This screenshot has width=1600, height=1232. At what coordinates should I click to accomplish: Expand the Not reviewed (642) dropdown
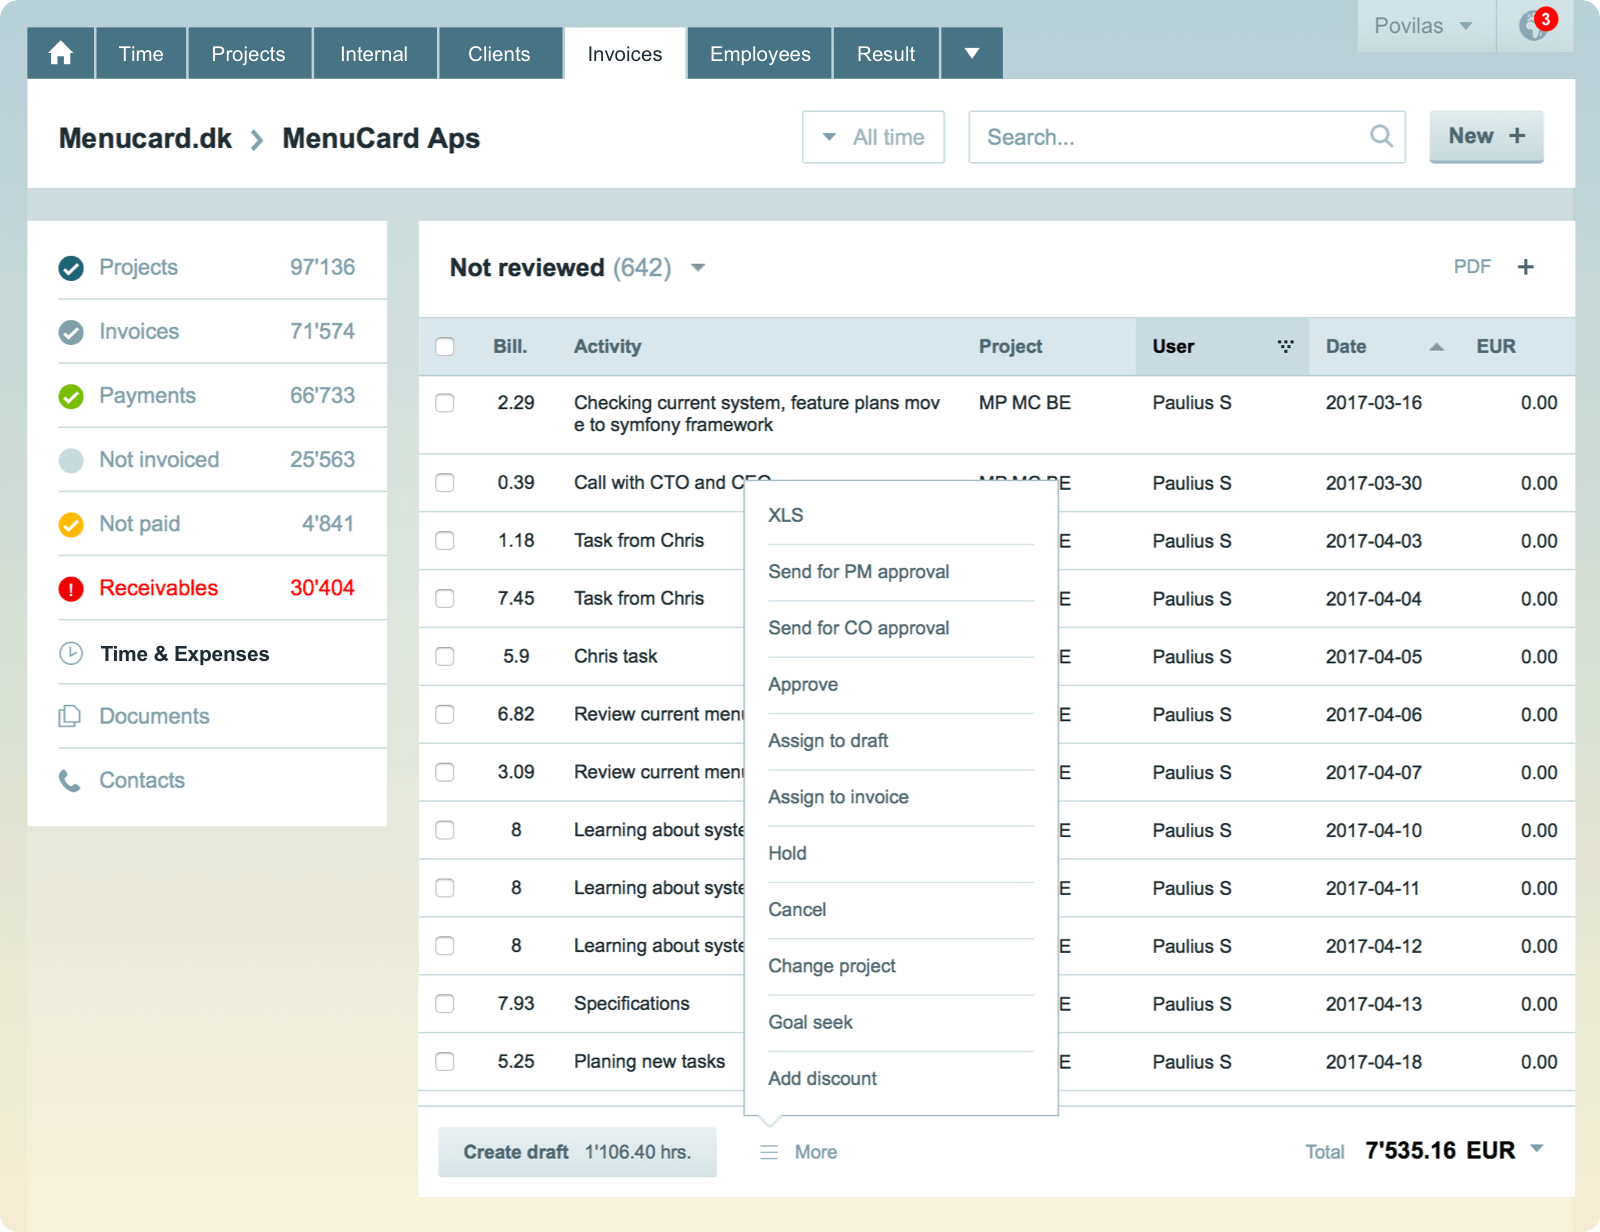698,268
